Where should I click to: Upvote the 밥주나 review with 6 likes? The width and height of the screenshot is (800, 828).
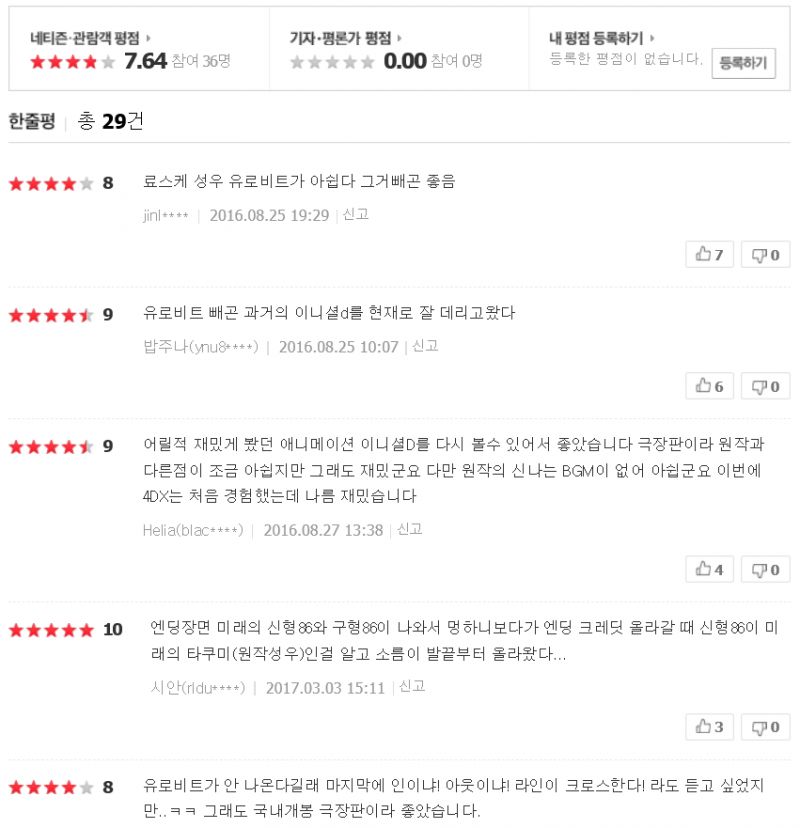tap(709, 386)
